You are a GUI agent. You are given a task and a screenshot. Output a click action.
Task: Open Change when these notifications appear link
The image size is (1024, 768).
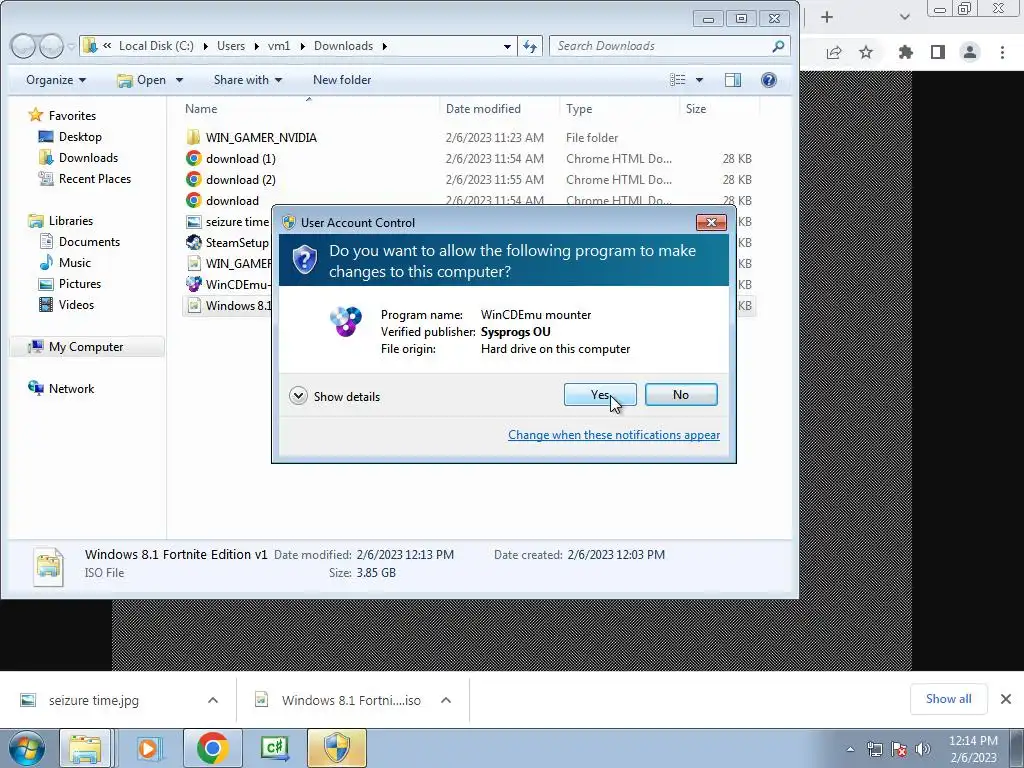[614, 435]
